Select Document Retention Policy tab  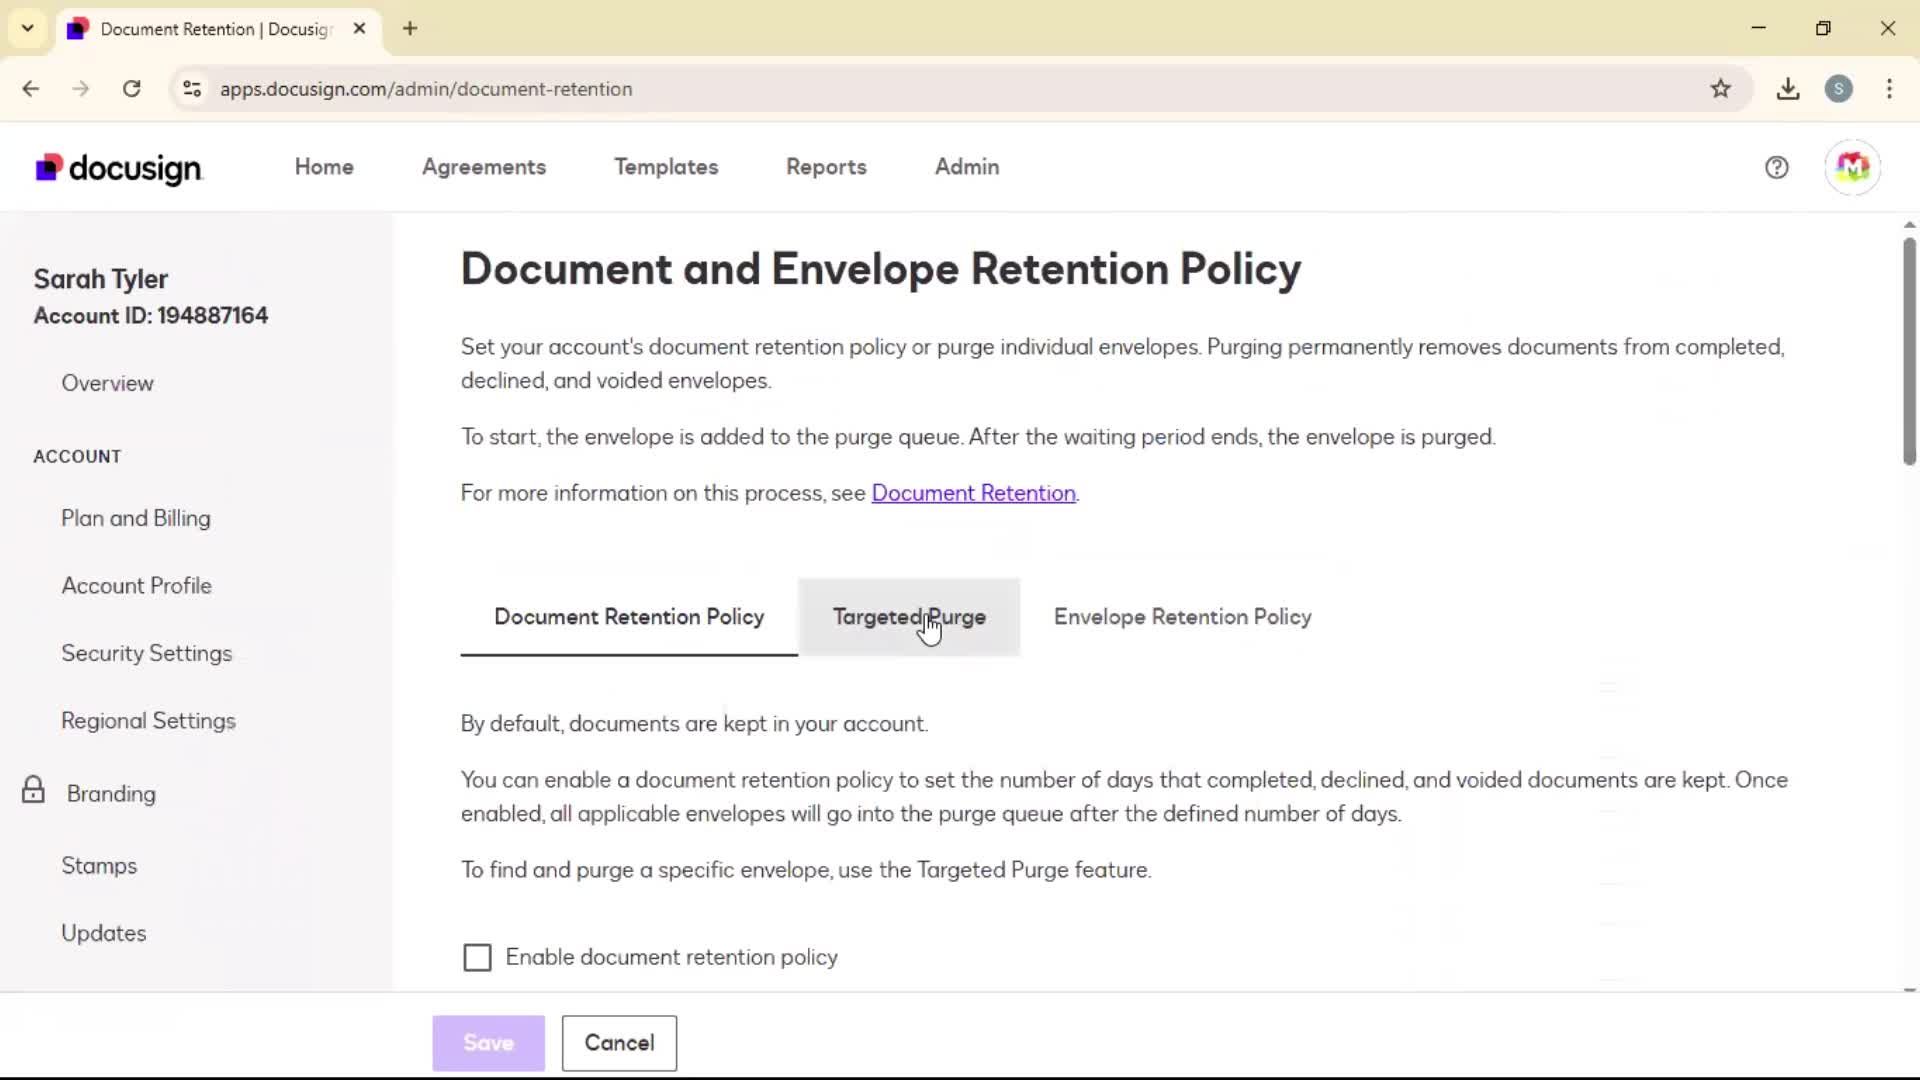click(629, 617)
